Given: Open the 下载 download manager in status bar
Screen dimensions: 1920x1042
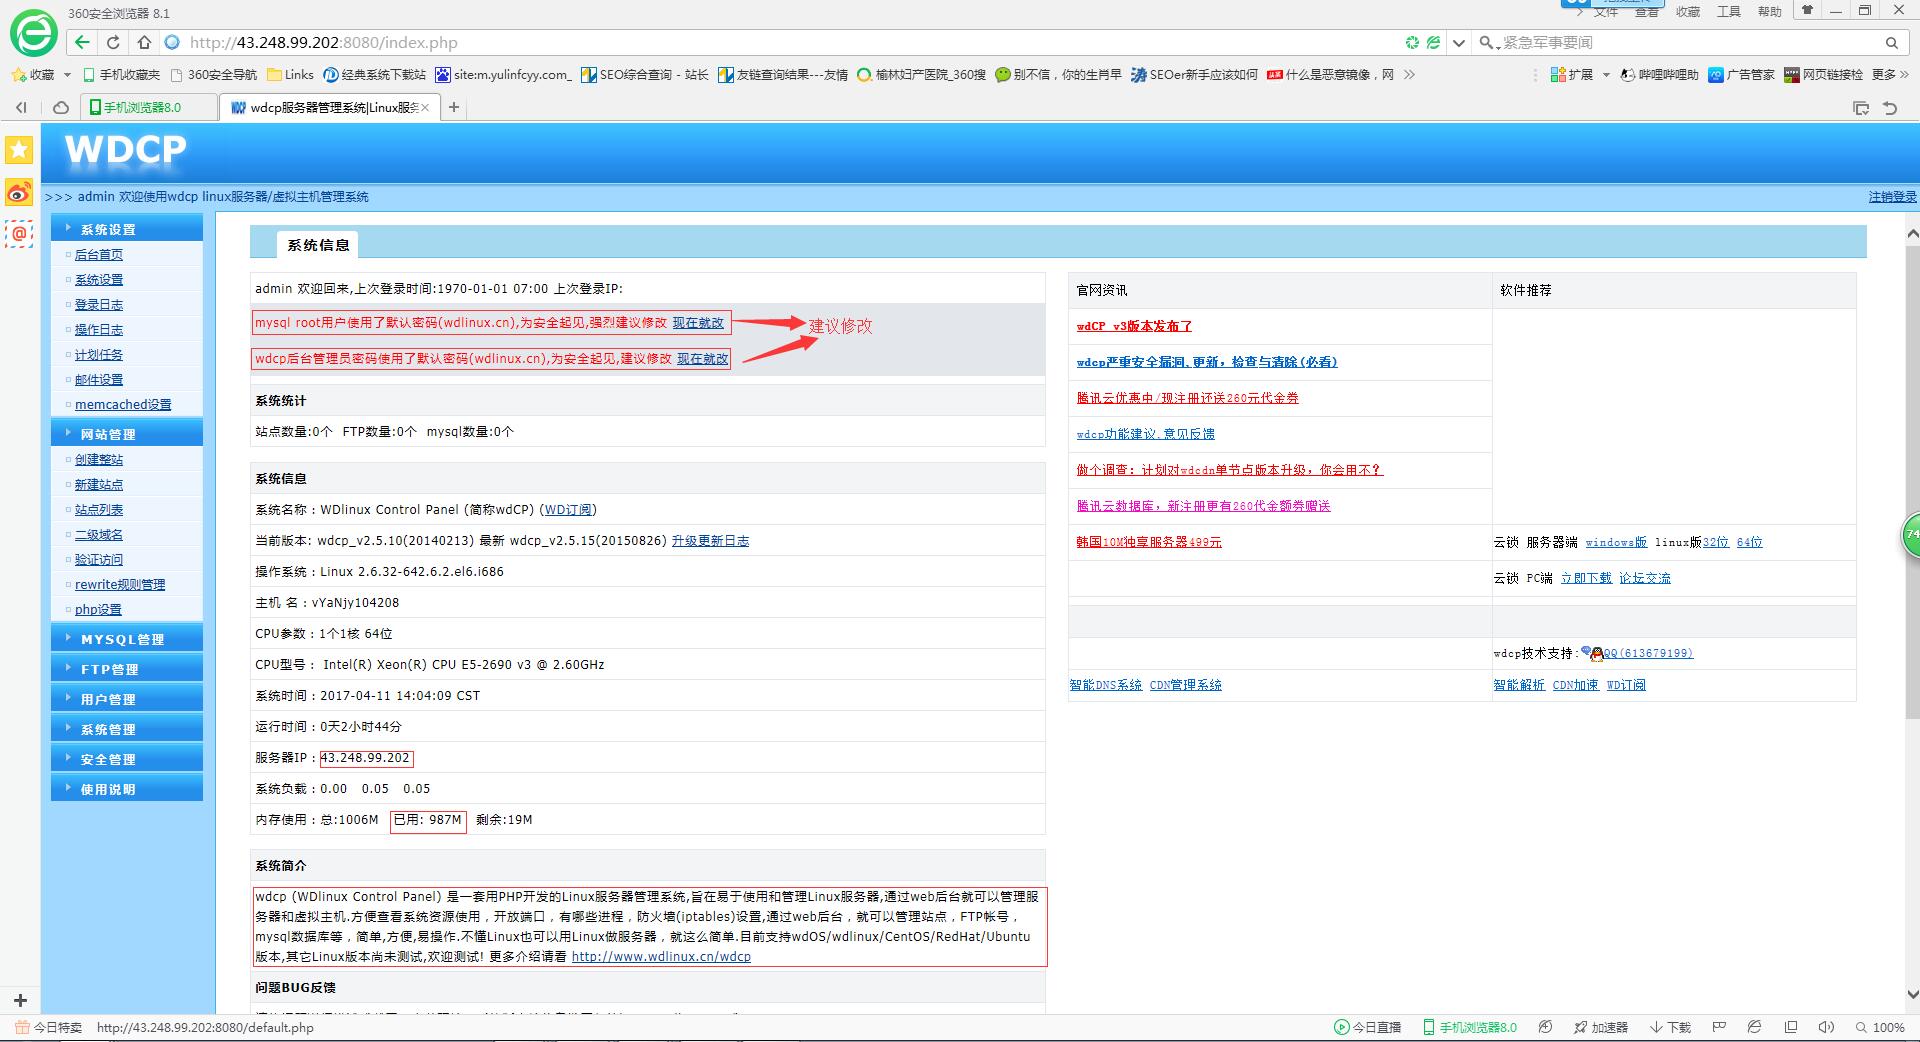Looking at the screenshot, I should click(x=1670, y=1027).
